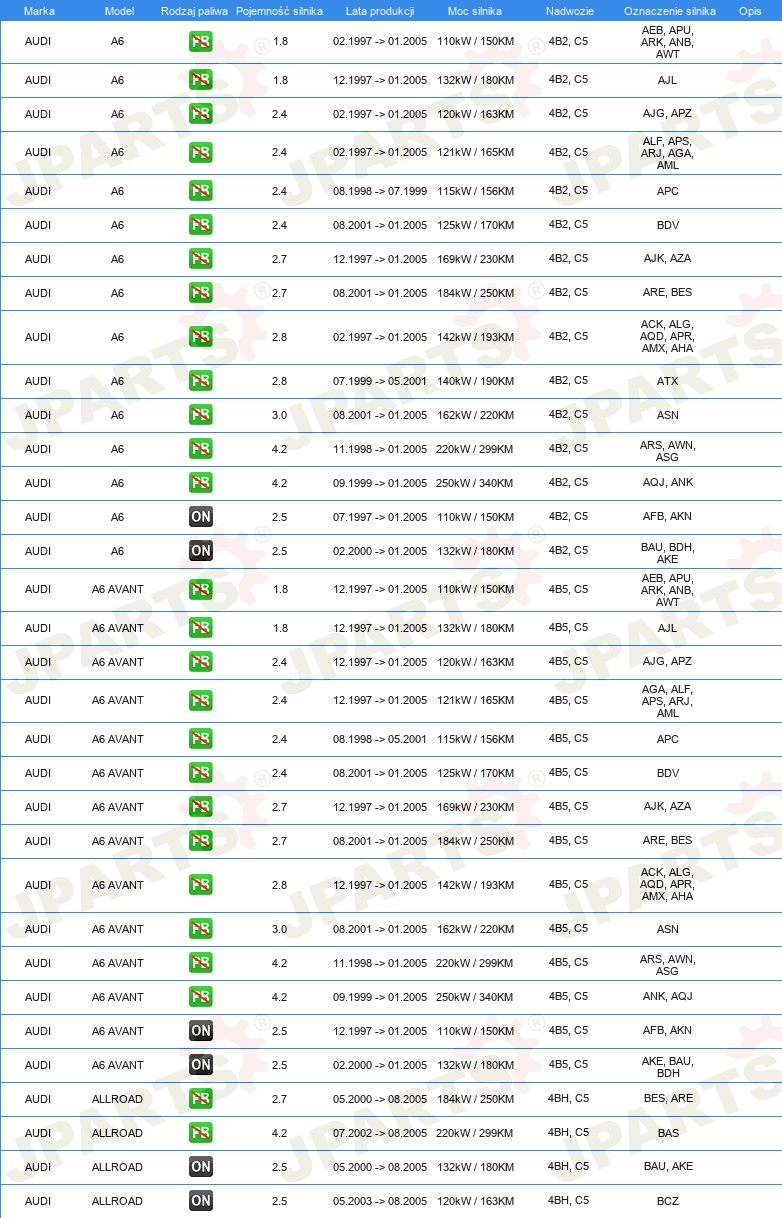This screenshot has height=1218, width=782.
Task: Click AUDI brand cell in ATX row
Action: tap(38, 381)
